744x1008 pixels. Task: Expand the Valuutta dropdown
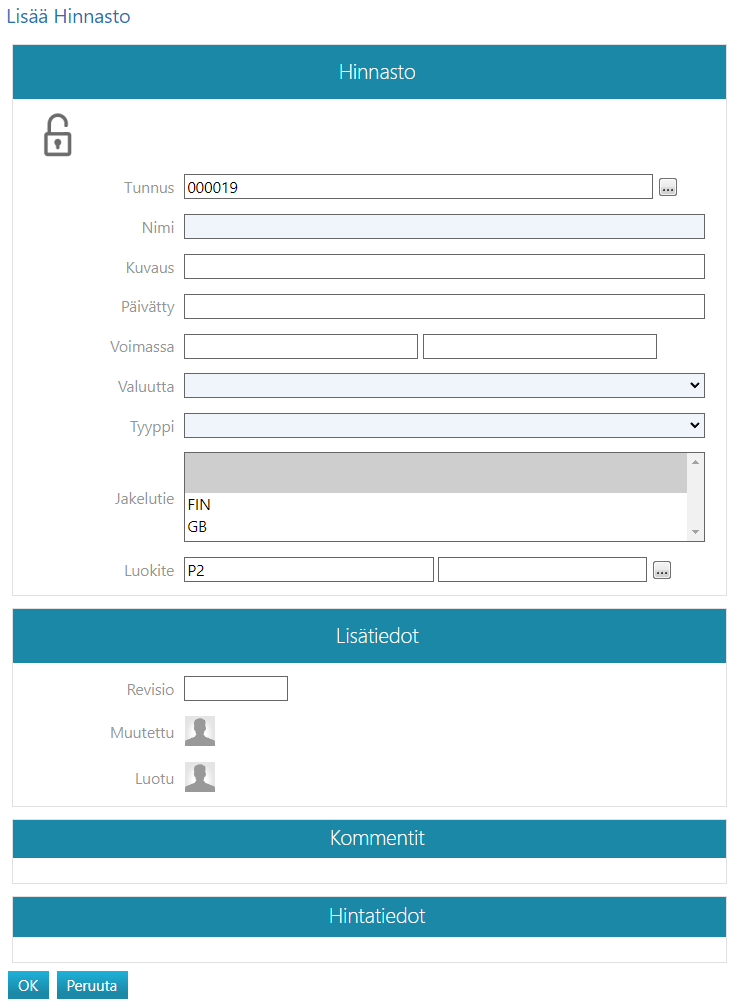click(444, 386)
